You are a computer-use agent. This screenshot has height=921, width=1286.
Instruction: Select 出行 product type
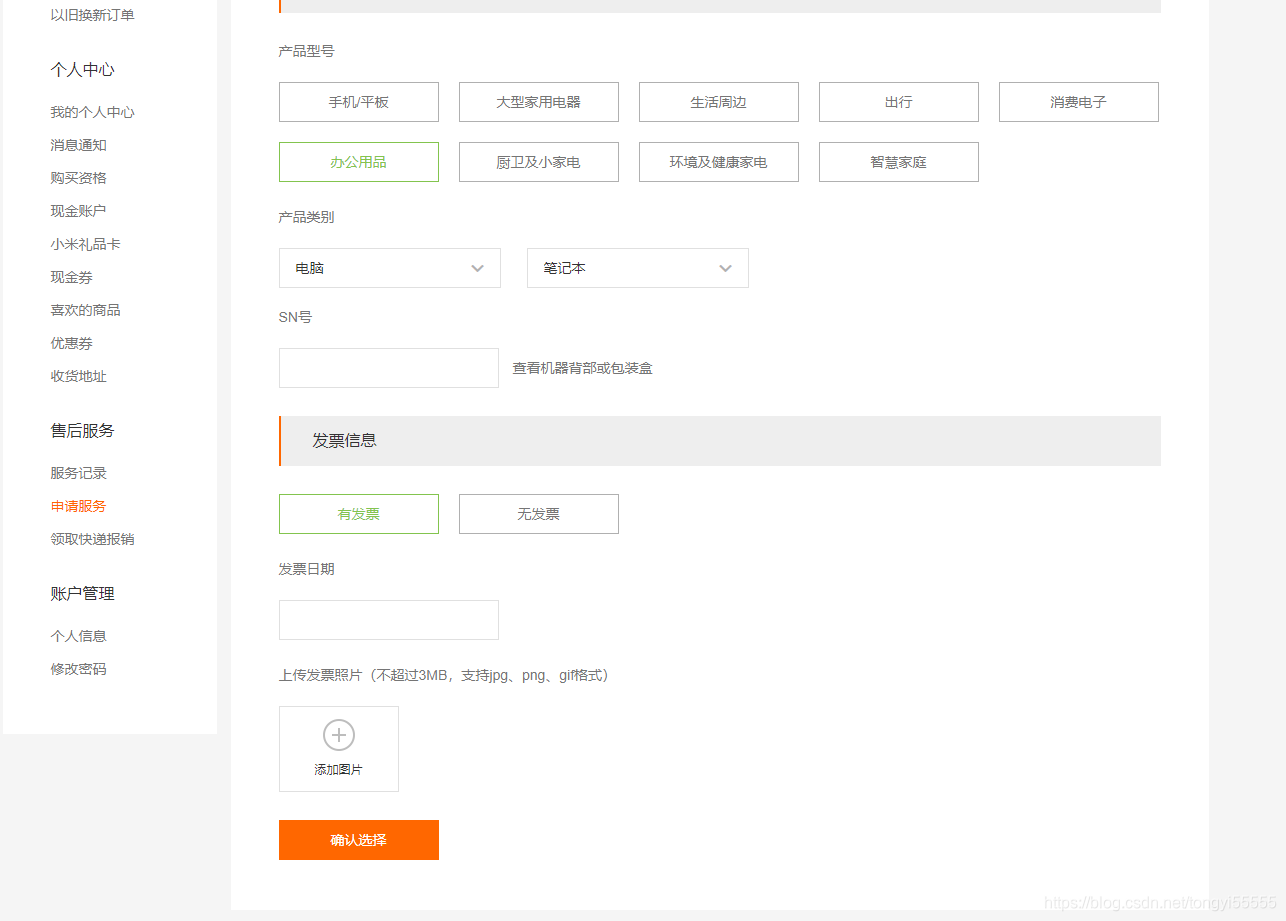[898, 102]
